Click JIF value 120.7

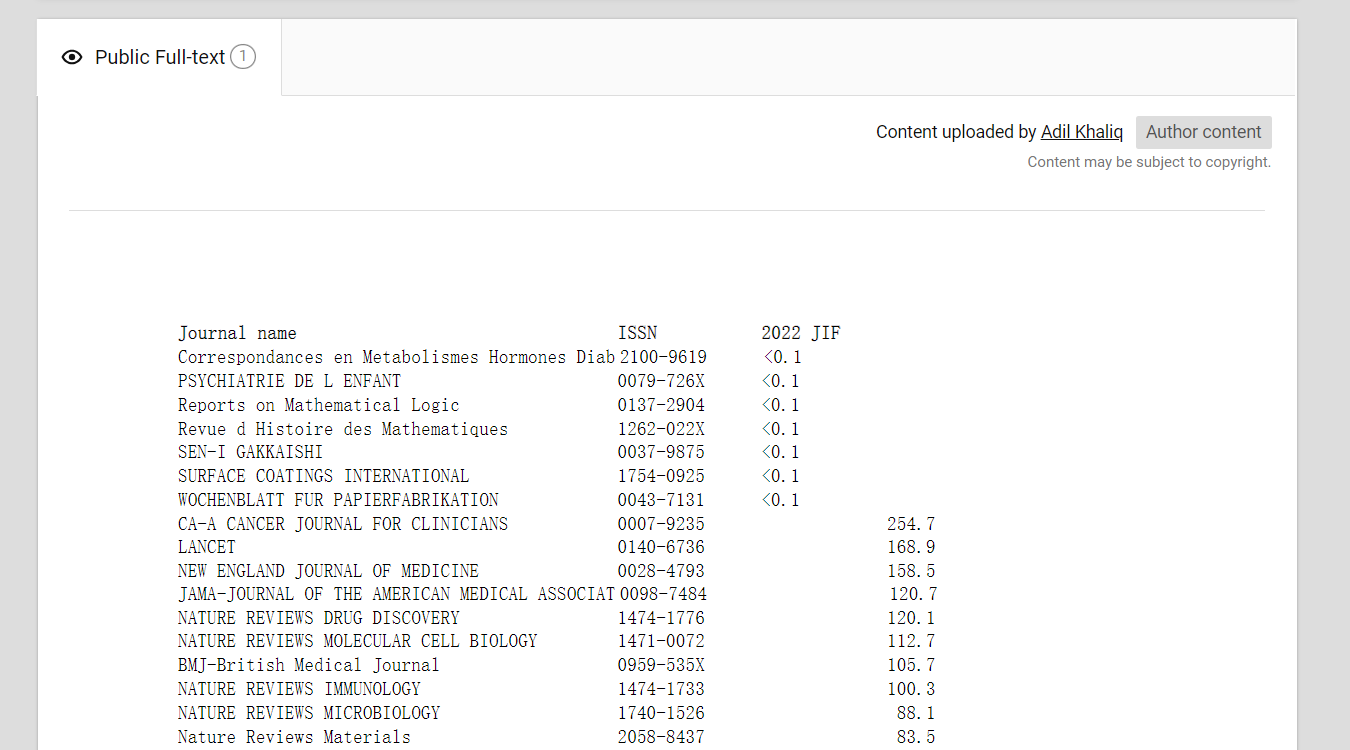click(913, 594)
